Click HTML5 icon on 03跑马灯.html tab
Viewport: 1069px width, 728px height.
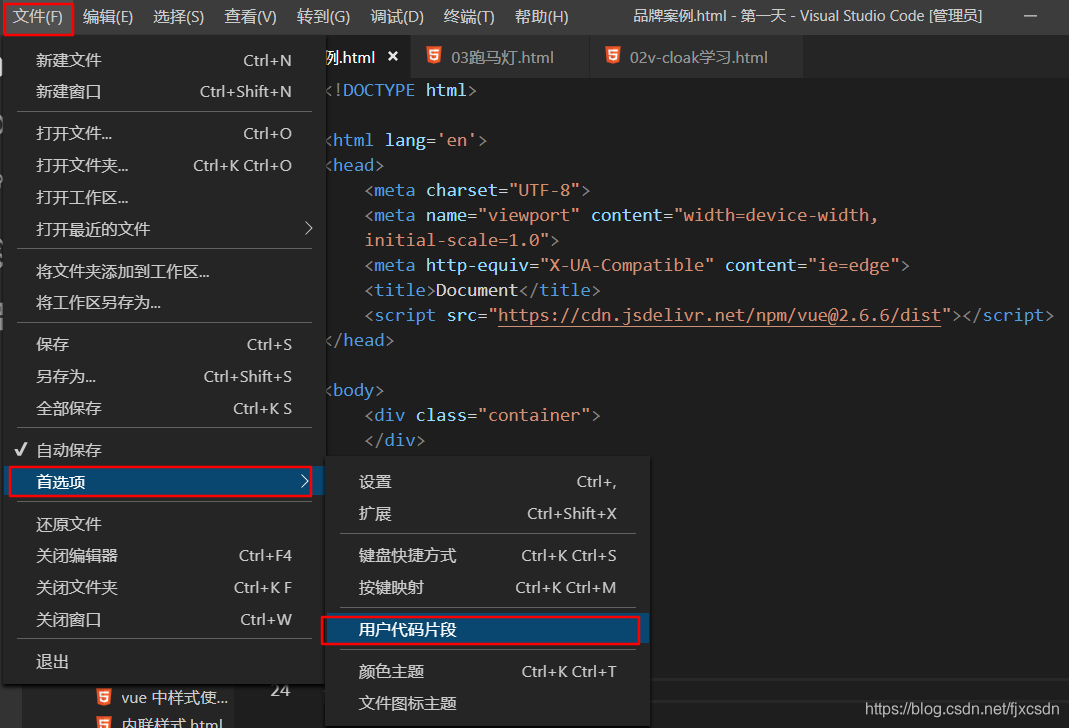tap(434, 55)
